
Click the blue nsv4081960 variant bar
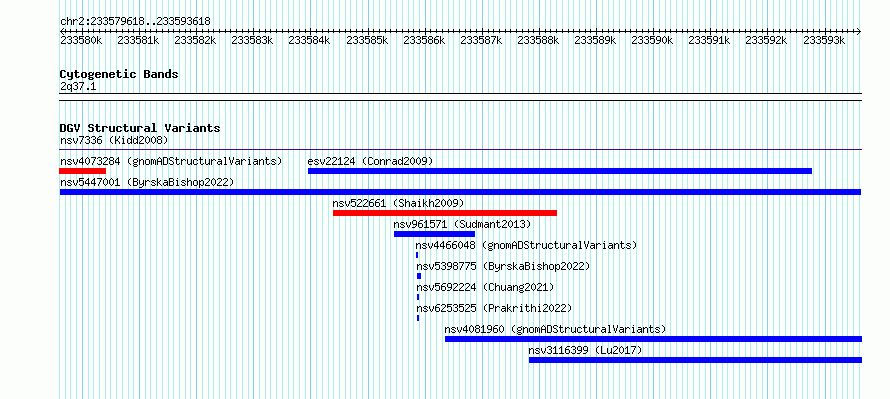[x=653, y=339]
